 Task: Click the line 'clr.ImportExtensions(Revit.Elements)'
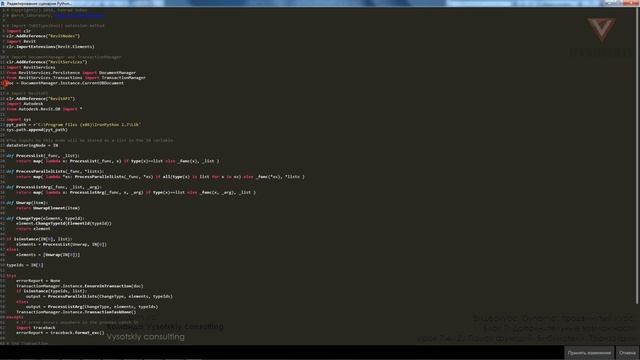pyautogui.click(x=50, y=47)
